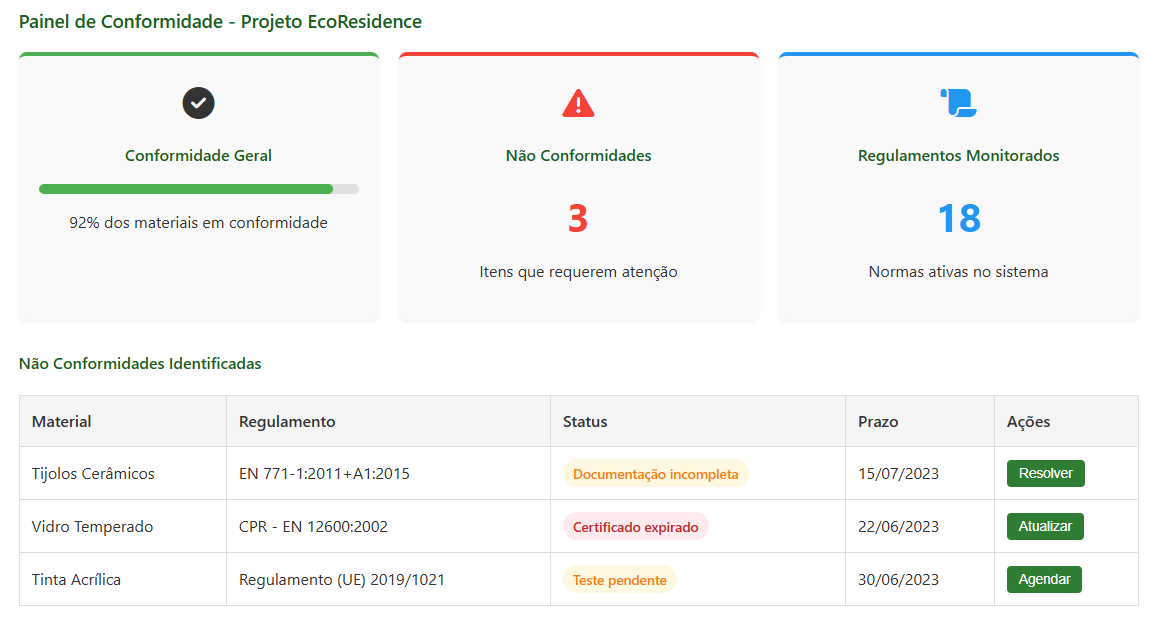Click the red warning triangle icon
The image size is (1153, 632).
pyautogui.click(x=578, y=103)
